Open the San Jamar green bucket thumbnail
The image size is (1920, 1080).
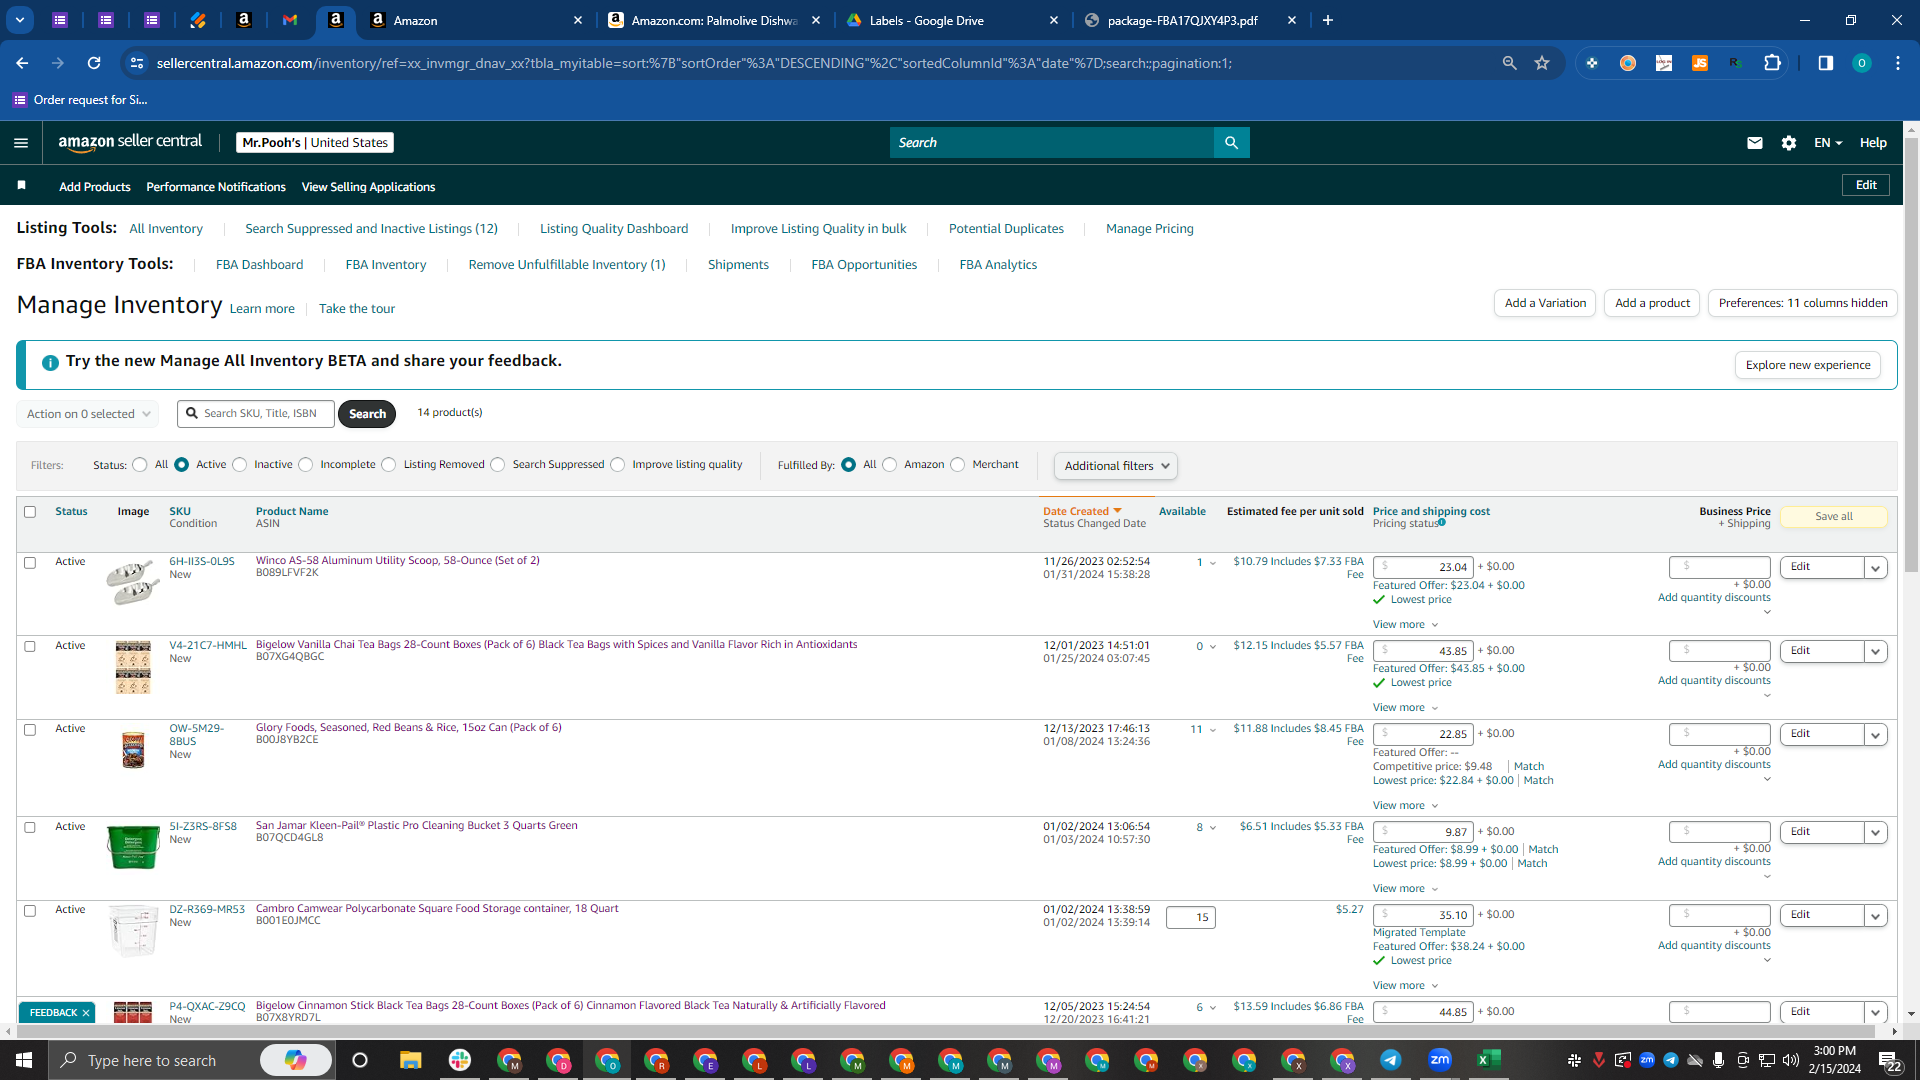pyautogui.click(x=133, y=848)
